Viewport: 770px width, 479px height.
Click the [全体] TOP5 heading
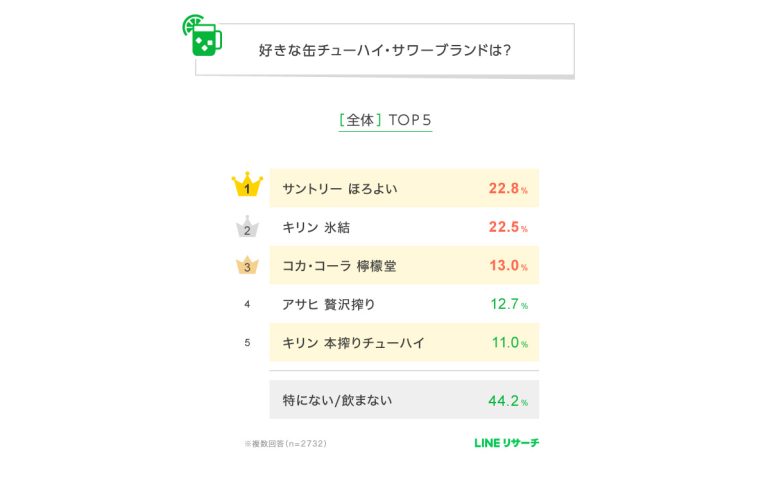385,120
